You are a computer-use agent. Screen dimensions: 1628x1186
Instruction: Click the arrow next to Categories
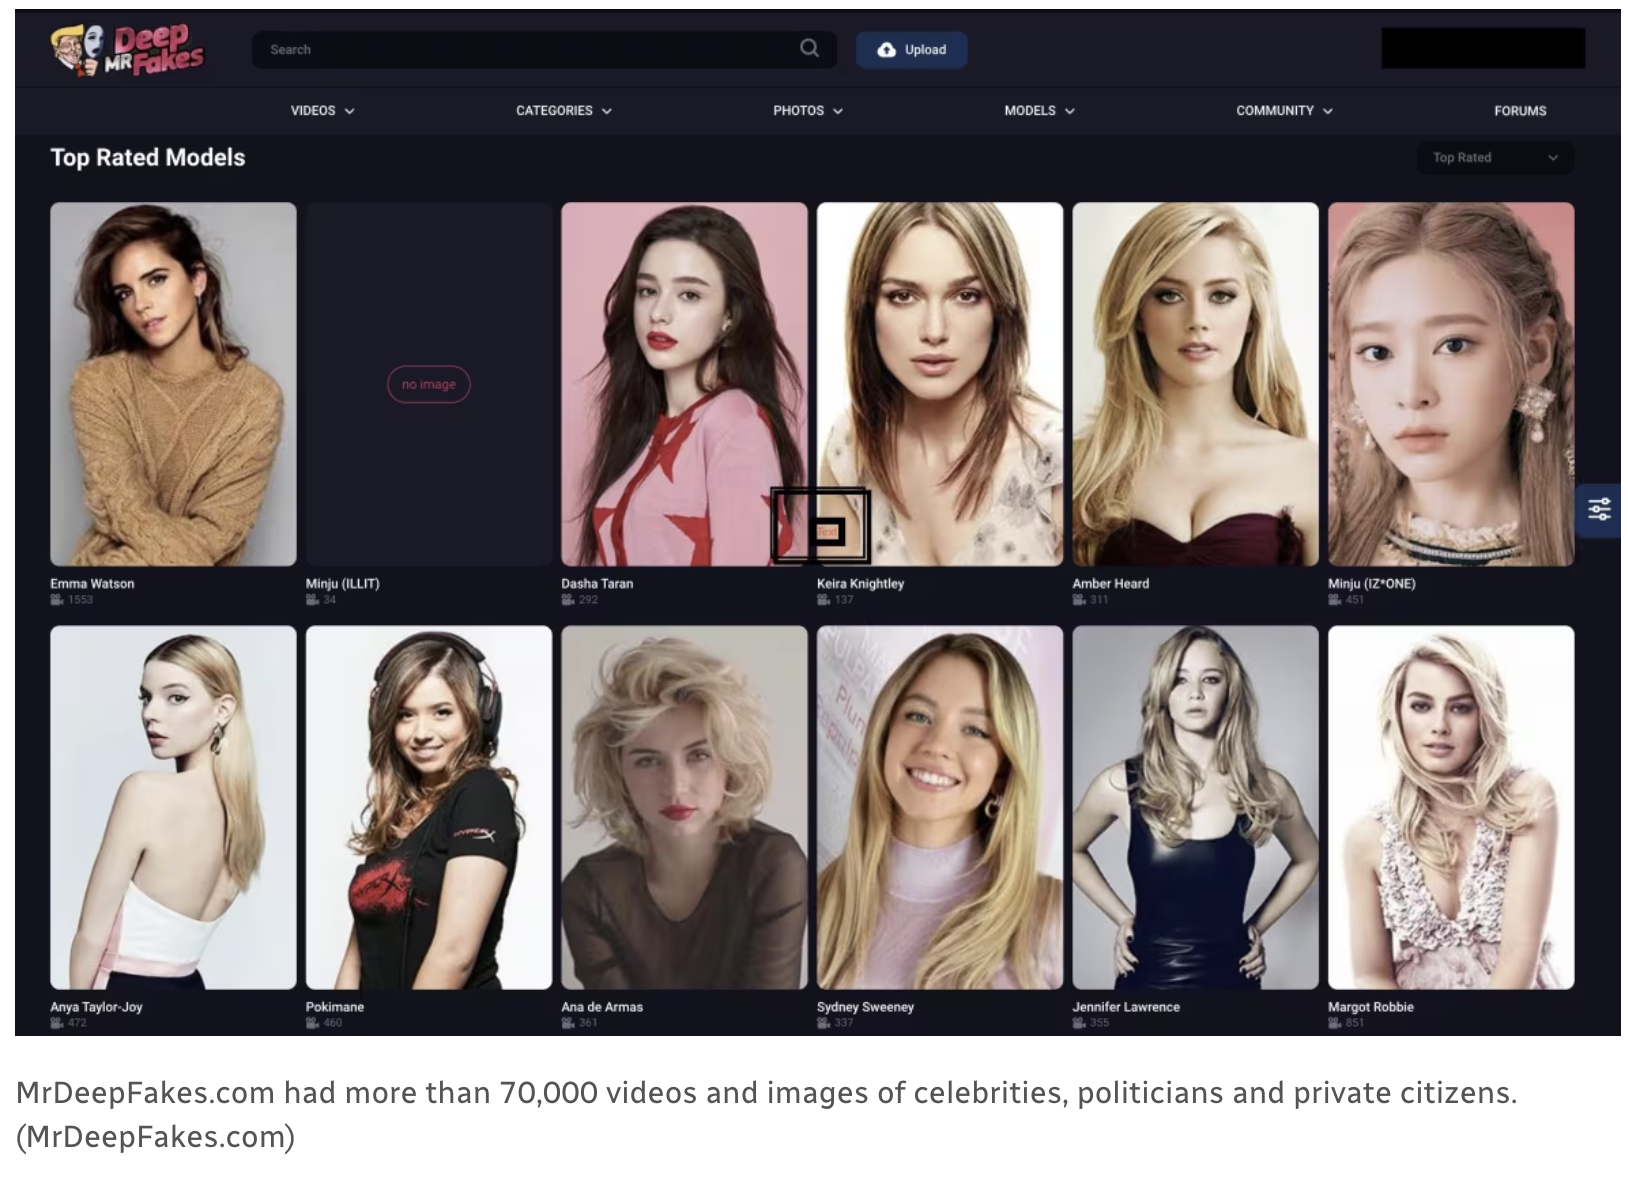coord(607,111)
